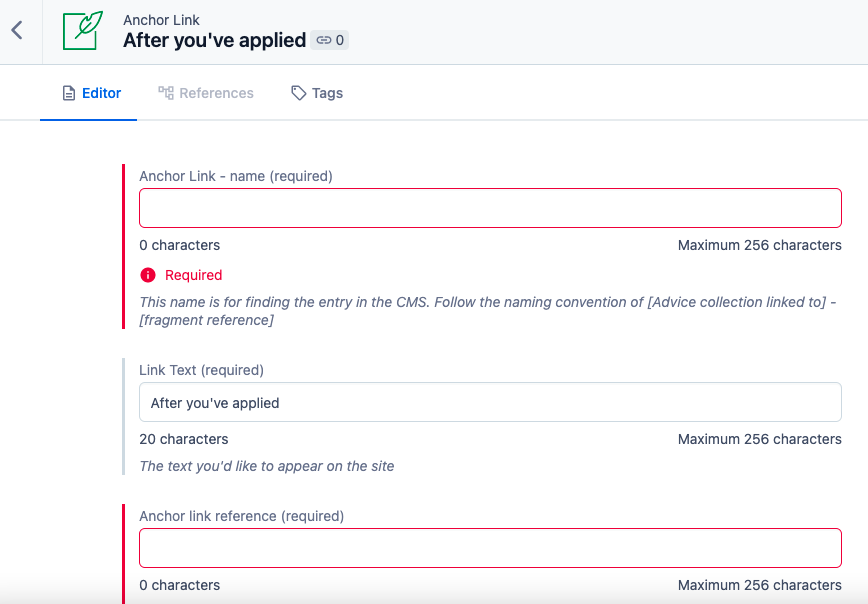The image size is (868, 604).
Task: Click the link count badge showing 0
Action: (330, 41)
